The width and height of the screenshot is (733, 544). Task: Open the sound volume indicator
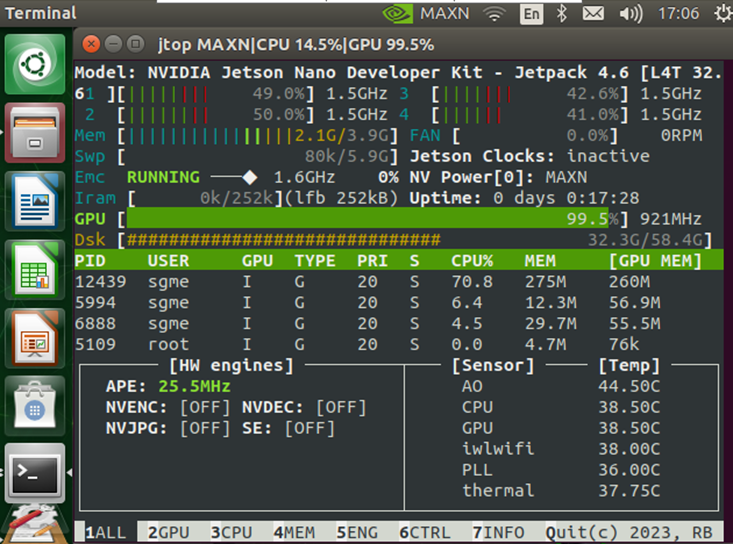pyautogui.click(x=631, y=14)
